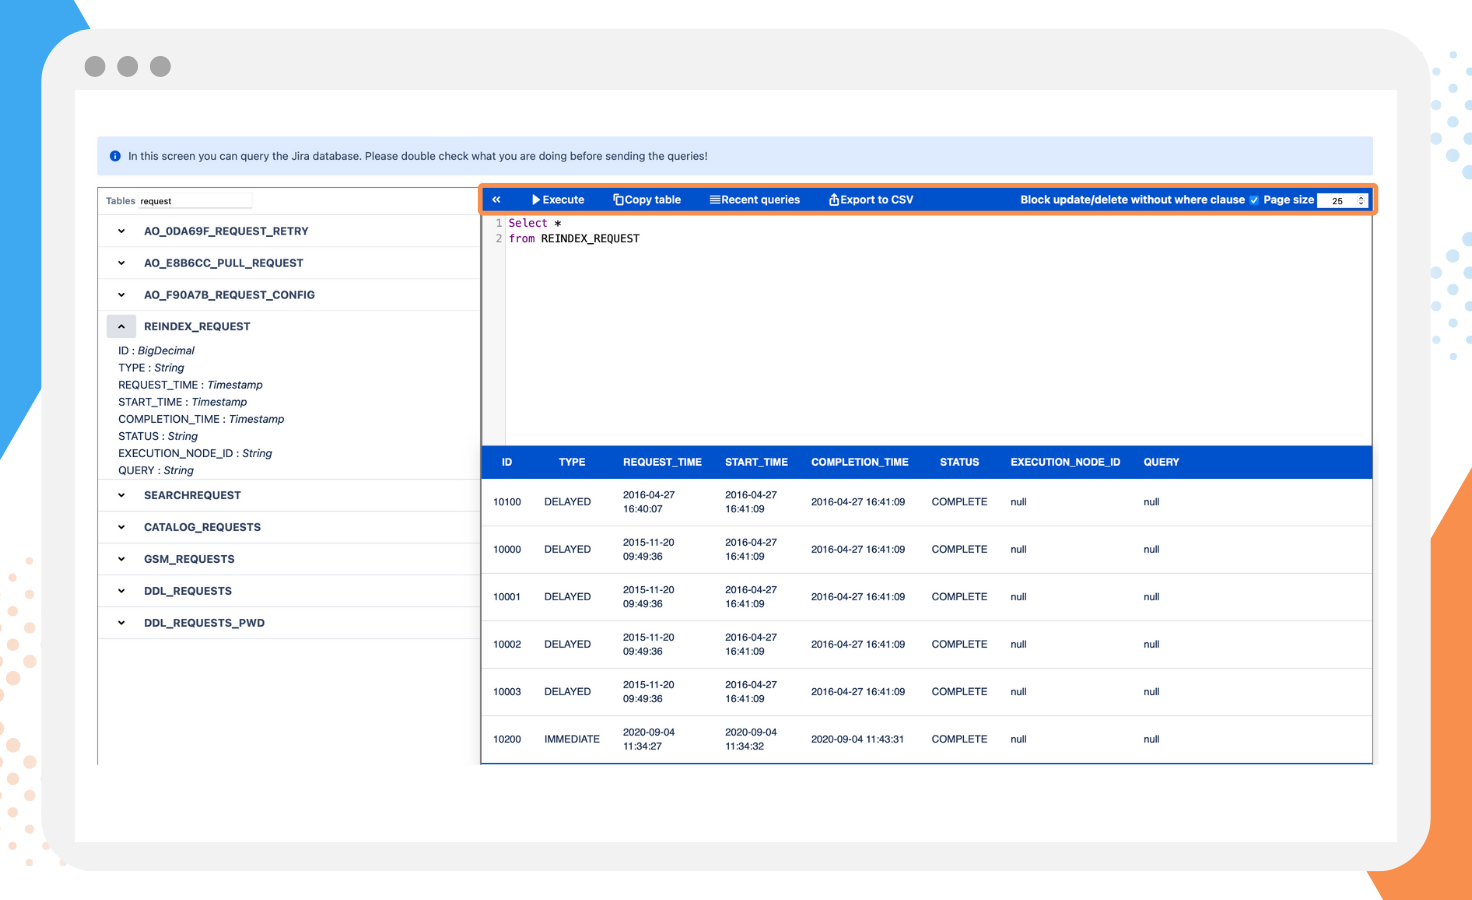Click 'Select *' line in query editor
Image resolution: width=1472 pixels, height=900 pixels.
click(535, 223)
